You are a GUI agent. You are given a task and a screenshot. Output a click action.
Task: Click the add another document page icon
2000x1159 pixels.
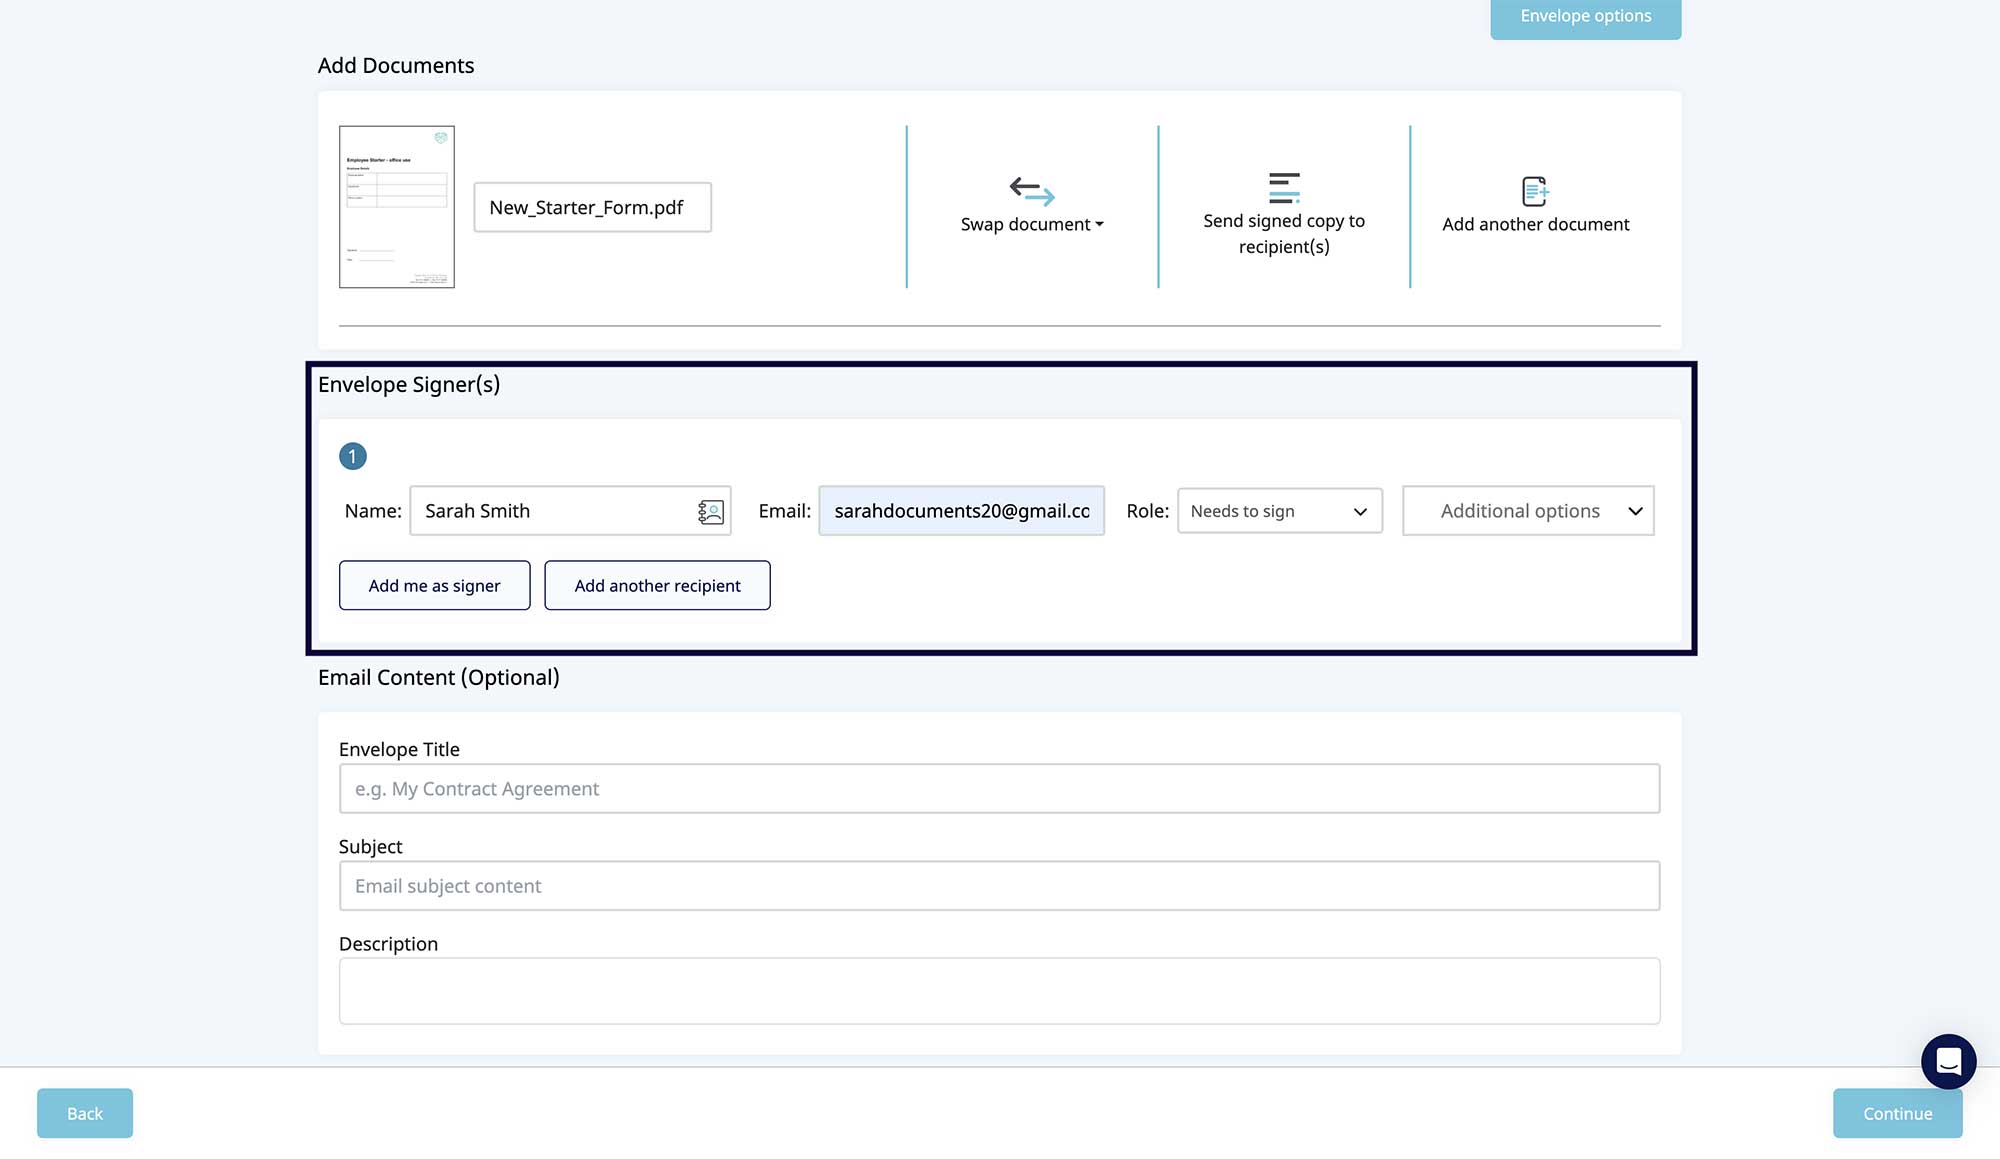pos(1535,191)
